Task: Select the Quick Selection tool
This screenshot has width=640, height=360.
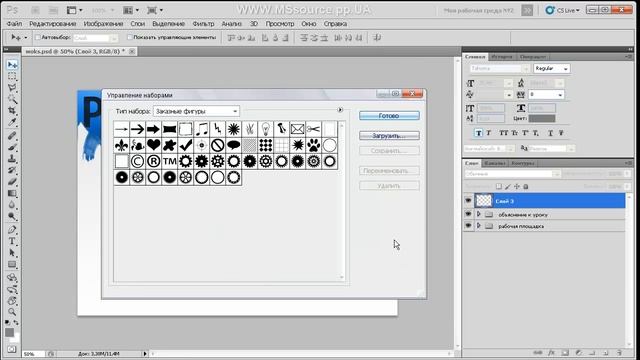Action: pyautogui.click(x=12, y=99)
